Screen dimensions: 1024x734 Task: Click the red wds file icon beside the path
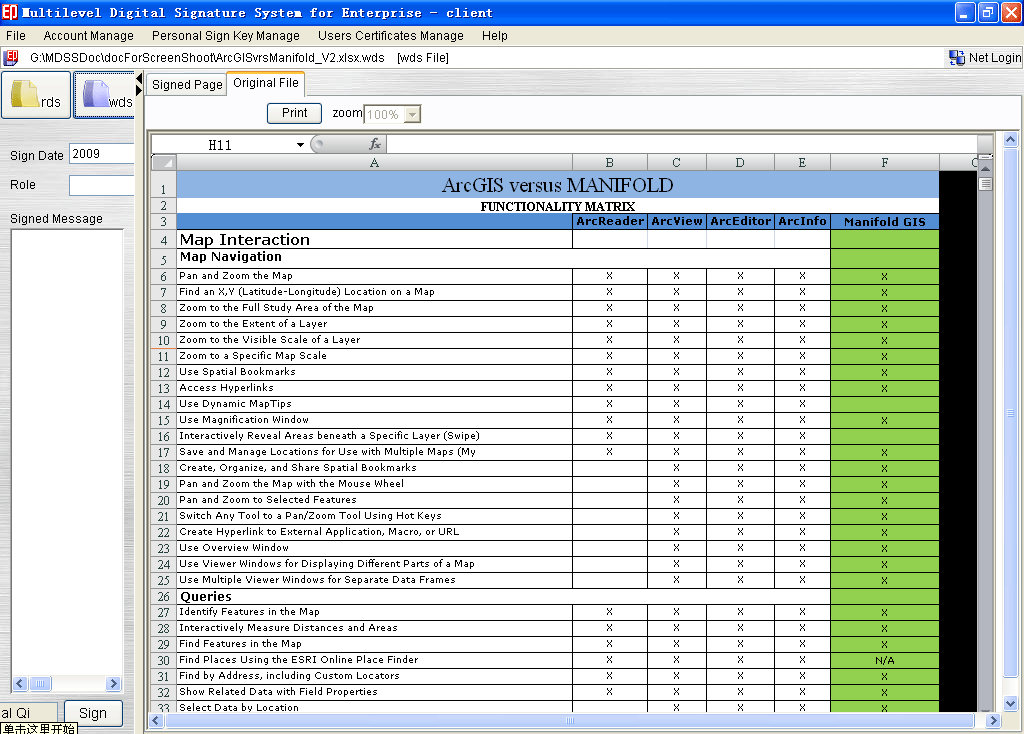tap(11, 57)
